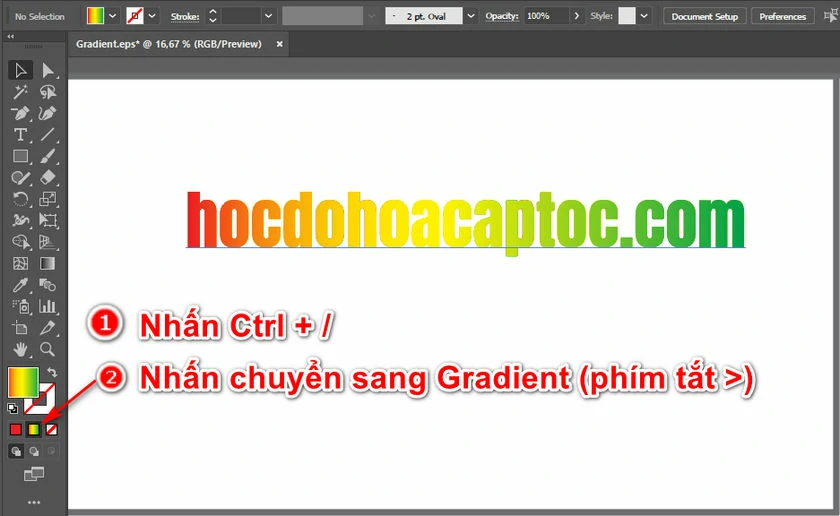Select the Type tool

point(20,134)
